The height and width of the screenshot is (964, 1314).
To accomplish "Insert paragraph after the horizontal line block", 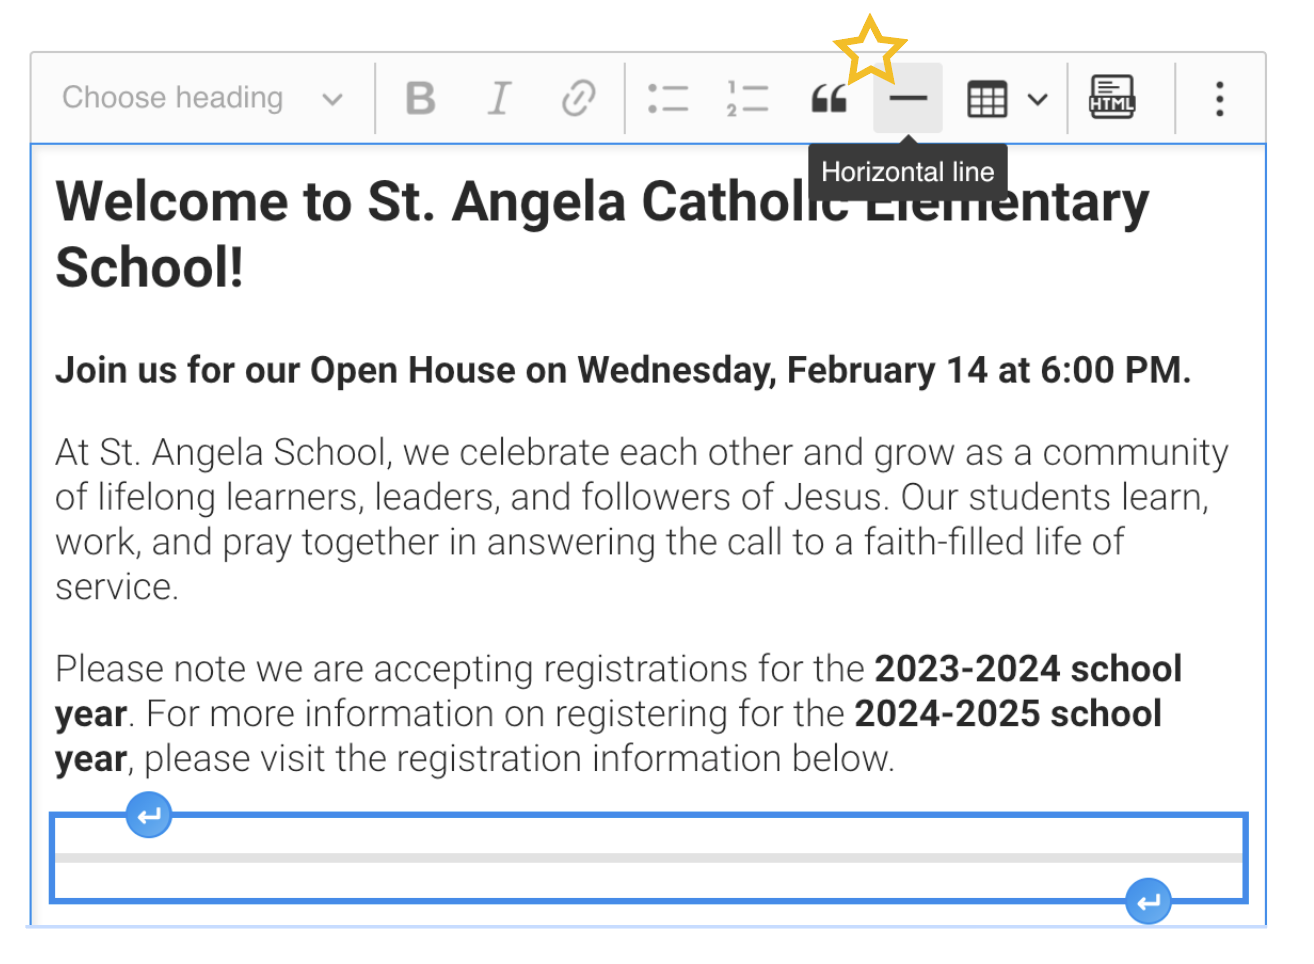I will pyautogui.click(x=1148, y=902).
